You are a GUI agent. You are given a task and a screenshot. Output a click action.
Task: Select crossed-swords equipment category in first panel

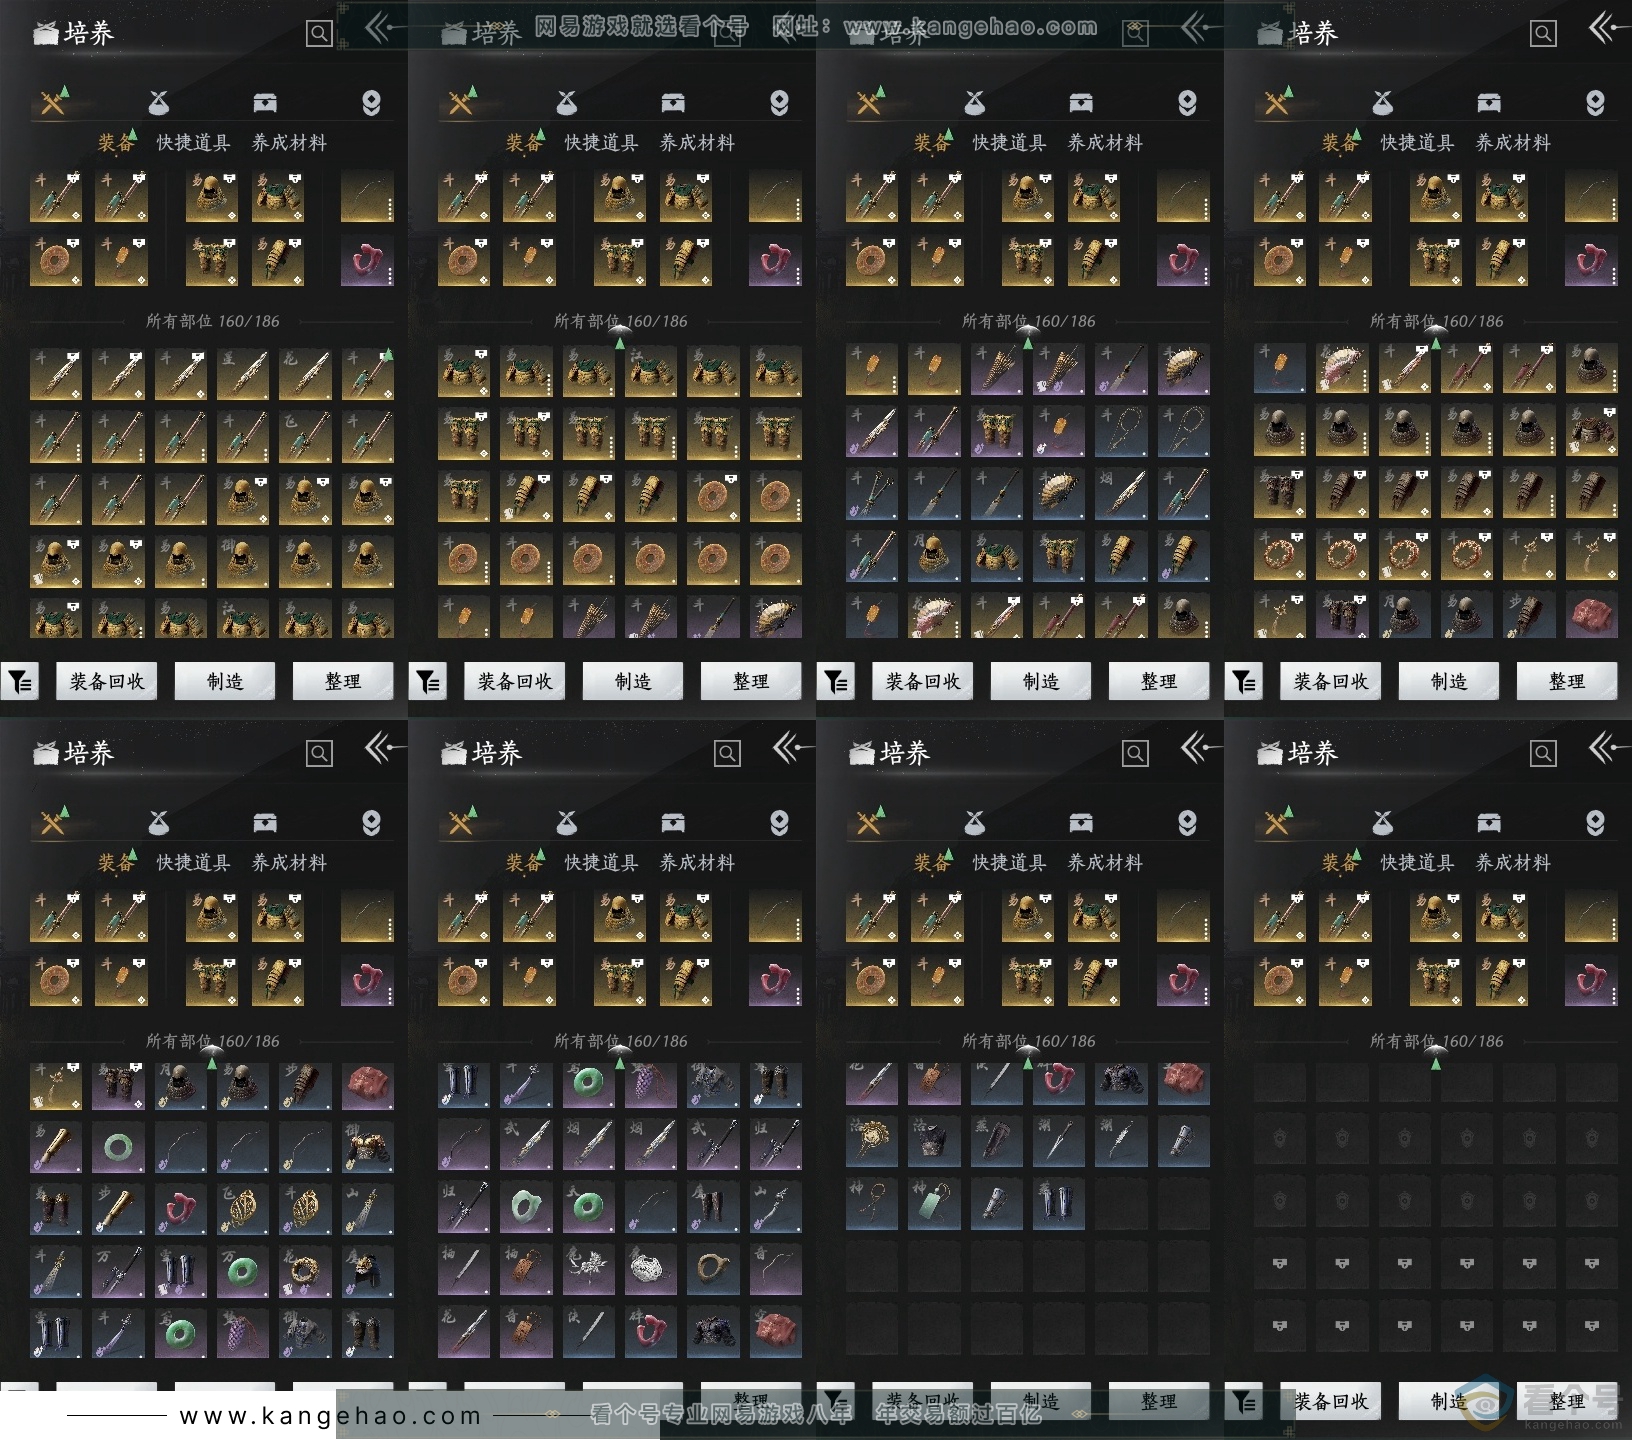click(x=53, y=102)
